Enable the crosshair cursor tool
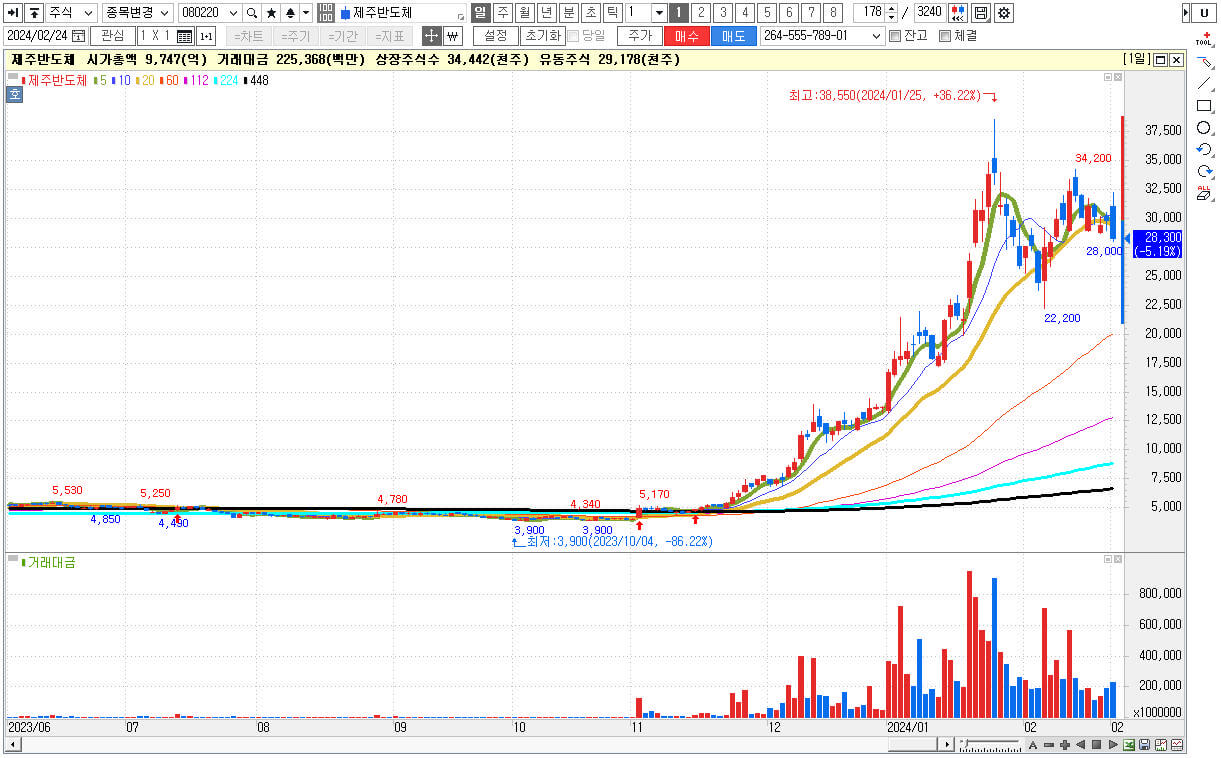 pyautogui.click(x=431, y=36)
